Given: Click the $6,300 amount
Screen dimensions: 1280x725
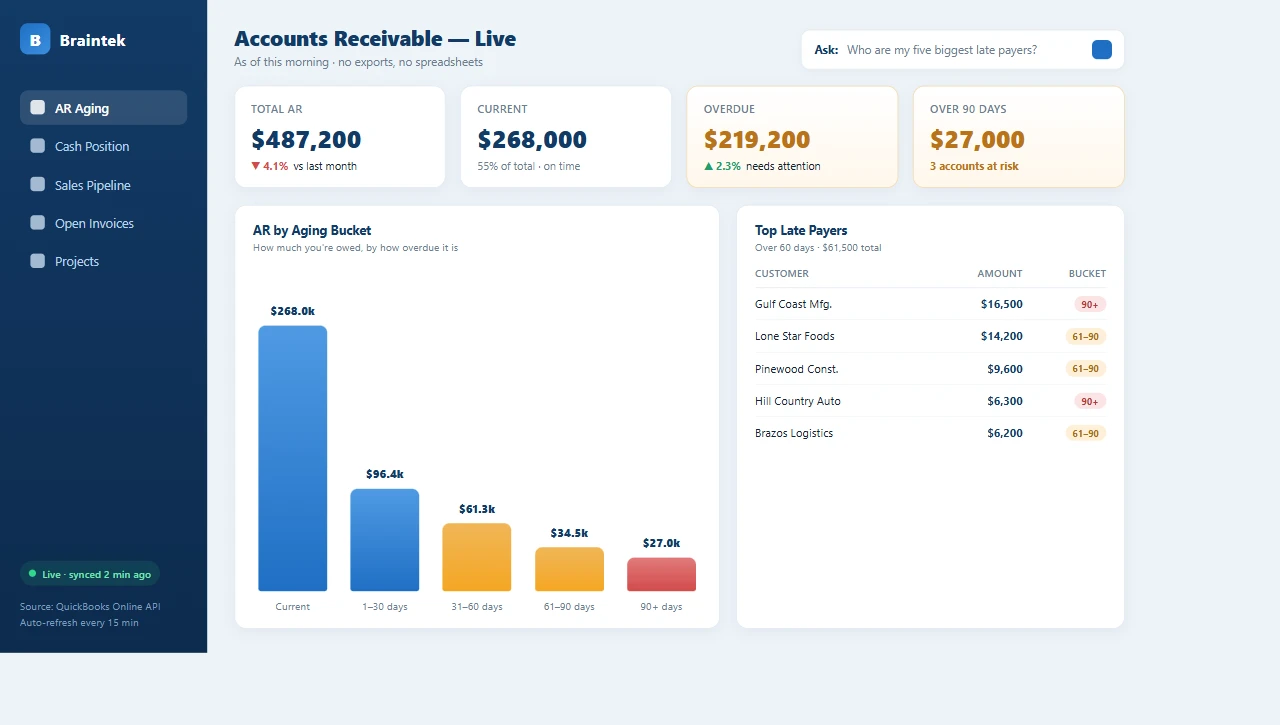Looking at the screenshot, I should (x=1005, y=401).
